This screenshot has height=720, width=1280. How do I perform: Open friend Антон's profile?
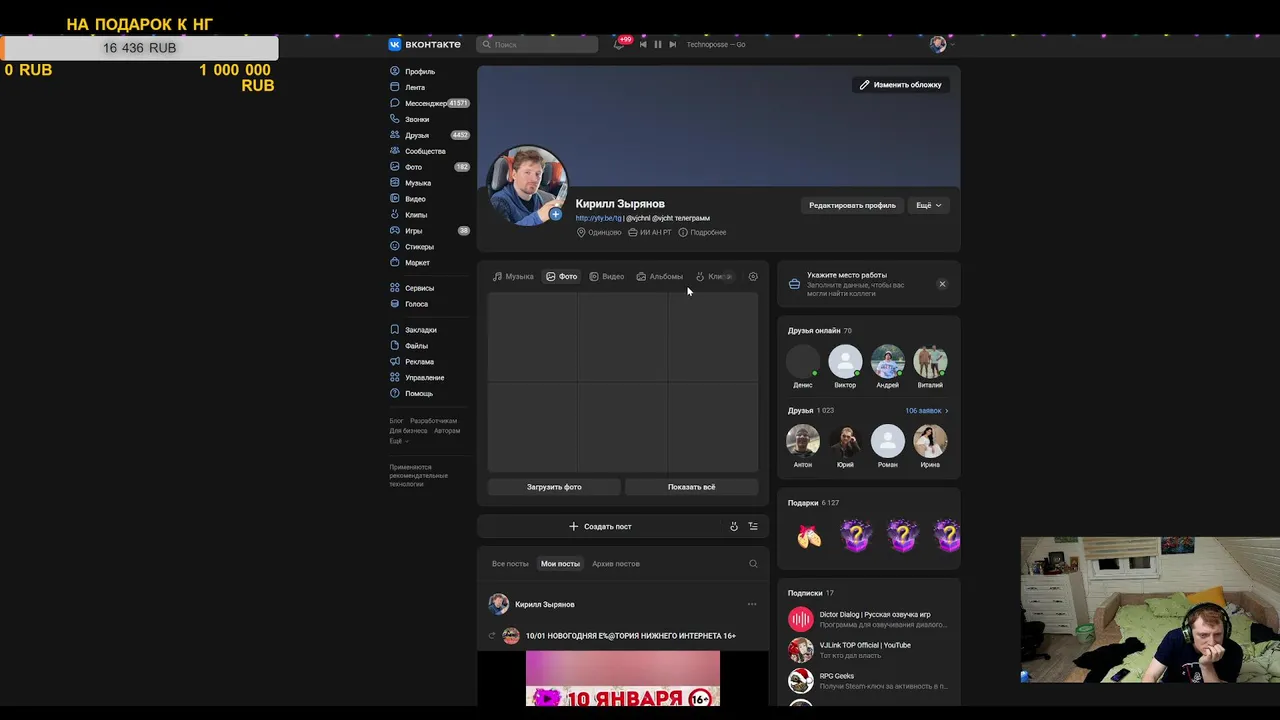tap(803, 447)
